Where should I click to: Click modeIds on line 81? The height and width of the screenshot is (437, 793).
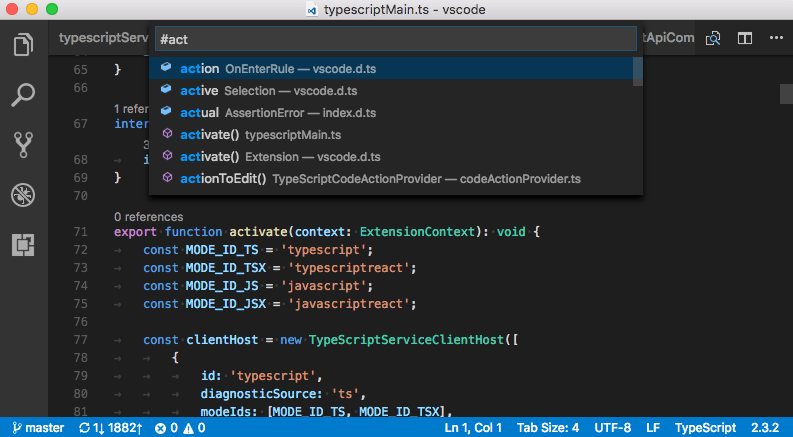click(x=226, y=412)
